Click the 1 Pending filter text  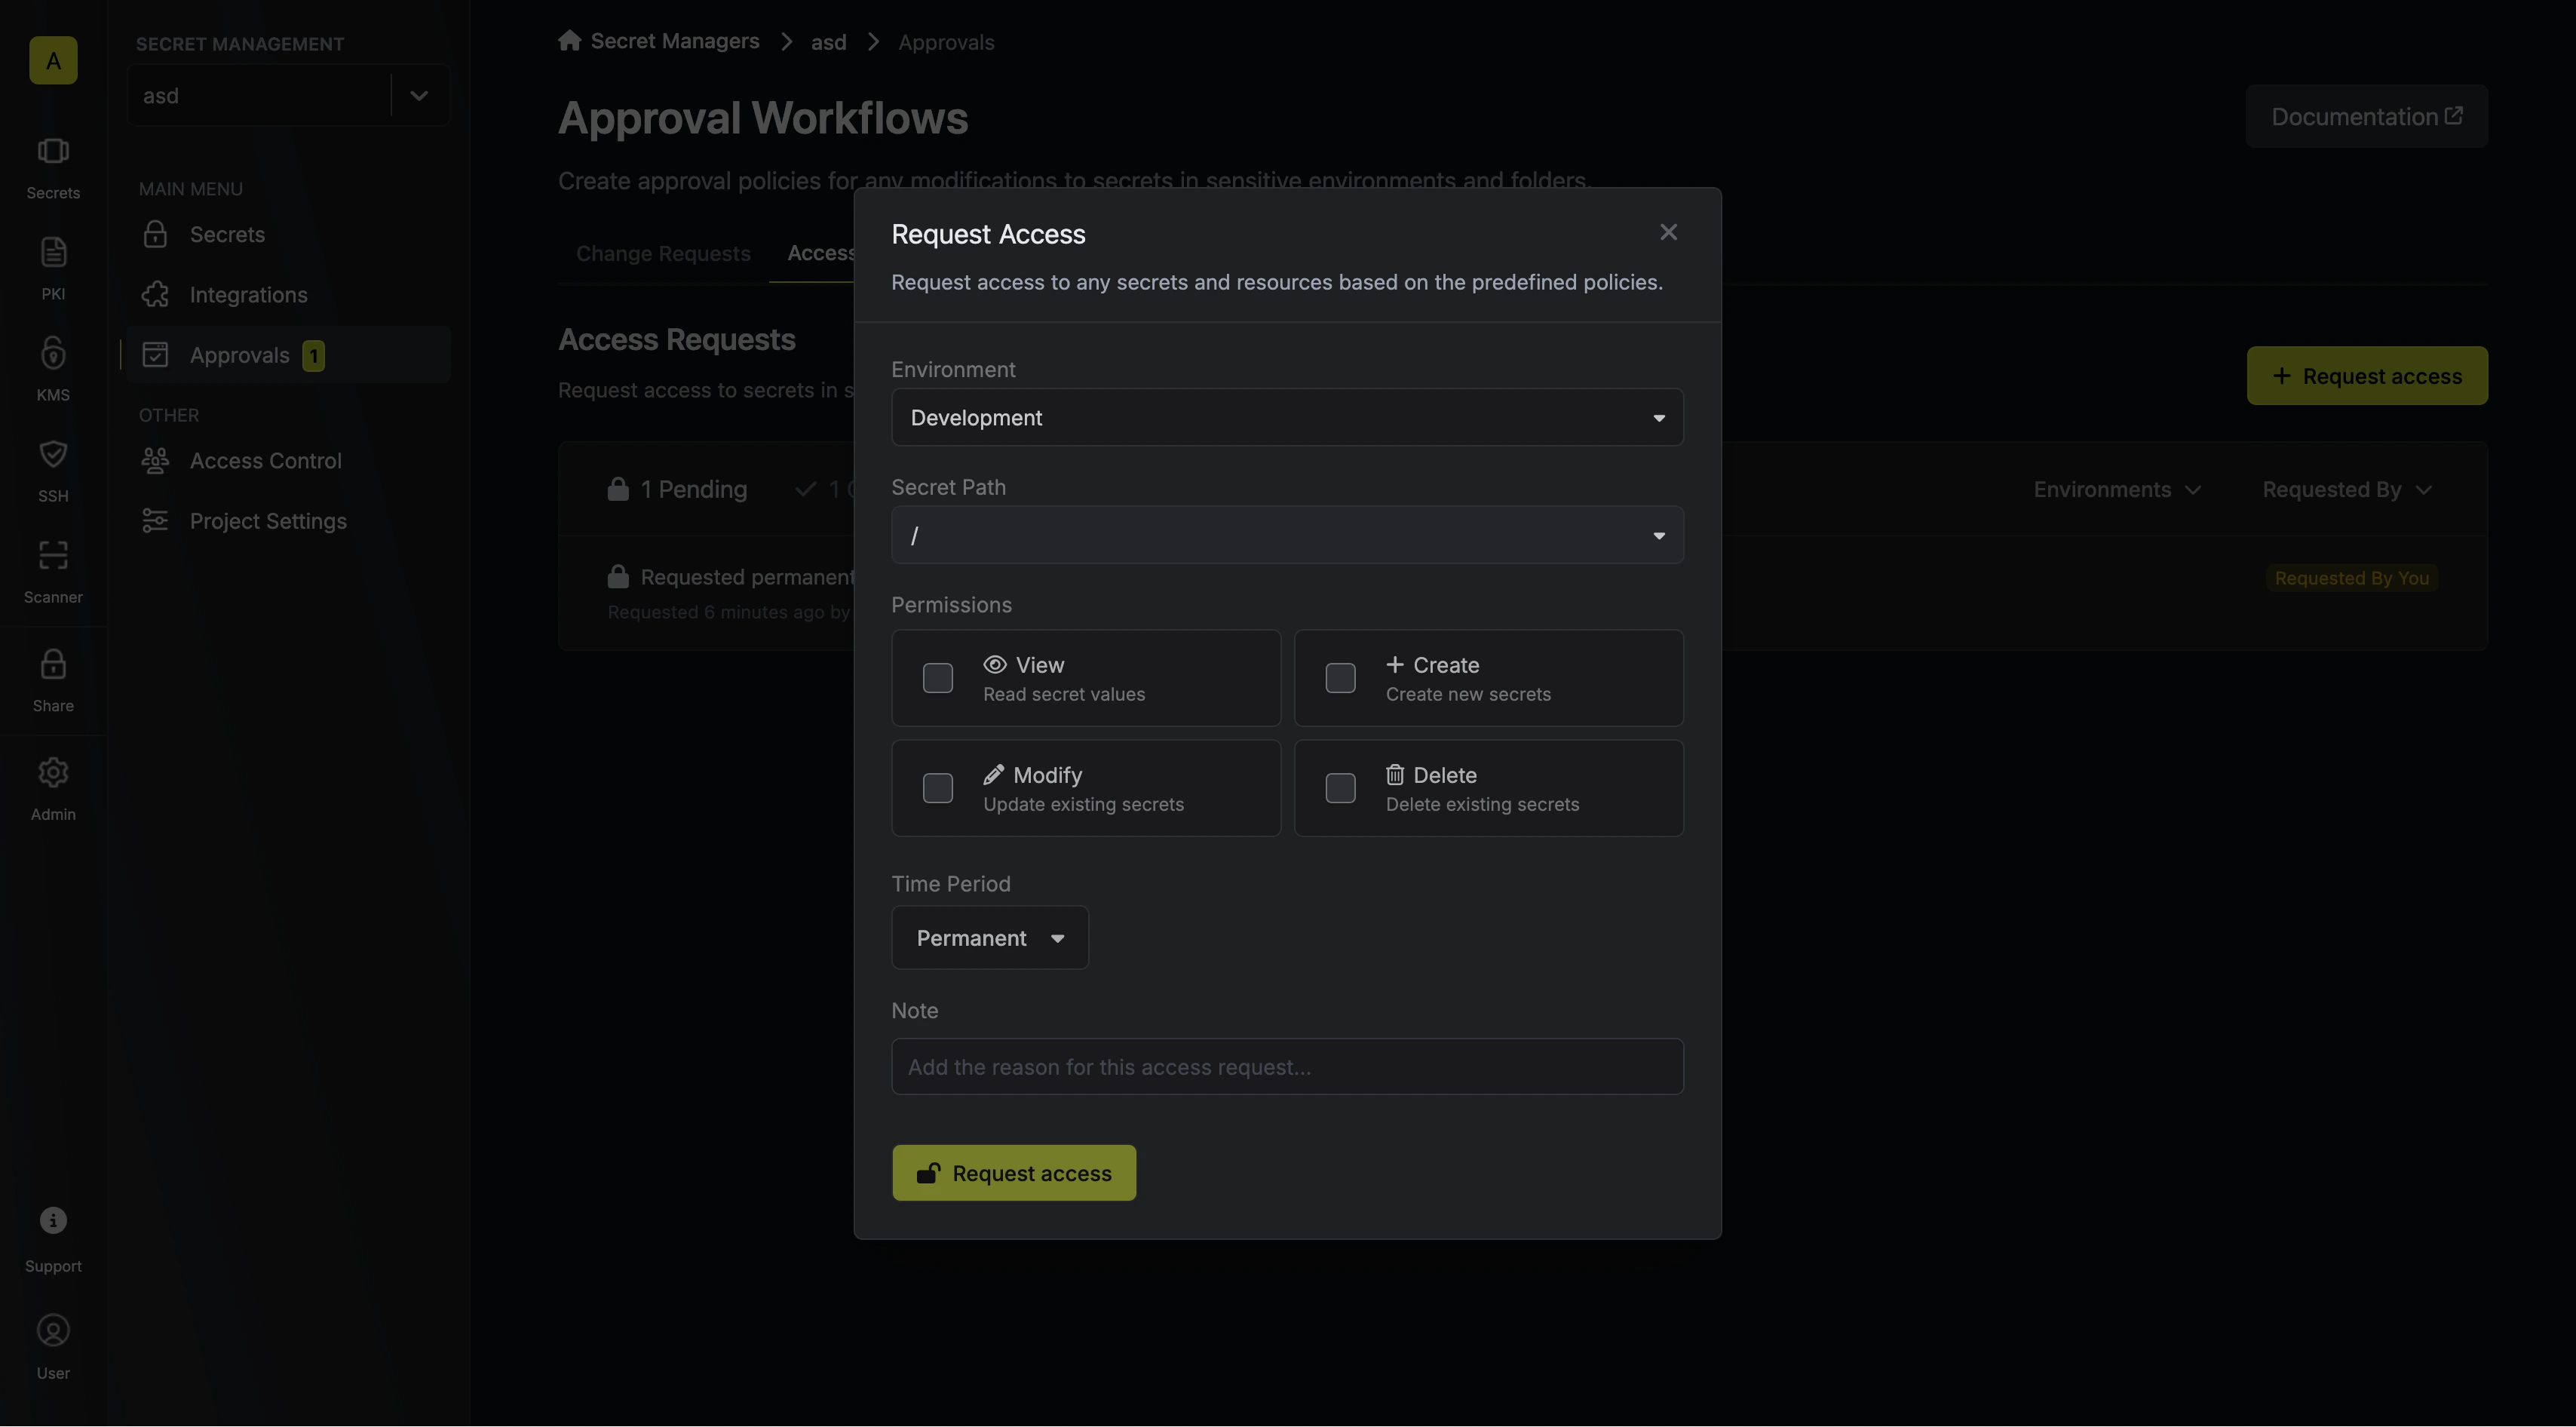(x=694, y=489)
